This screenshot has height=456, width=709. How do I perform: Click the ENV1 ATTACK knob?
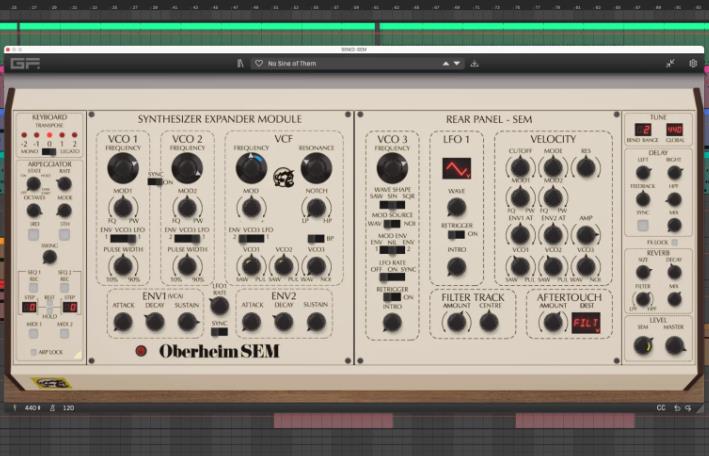[x=123, y=322]
